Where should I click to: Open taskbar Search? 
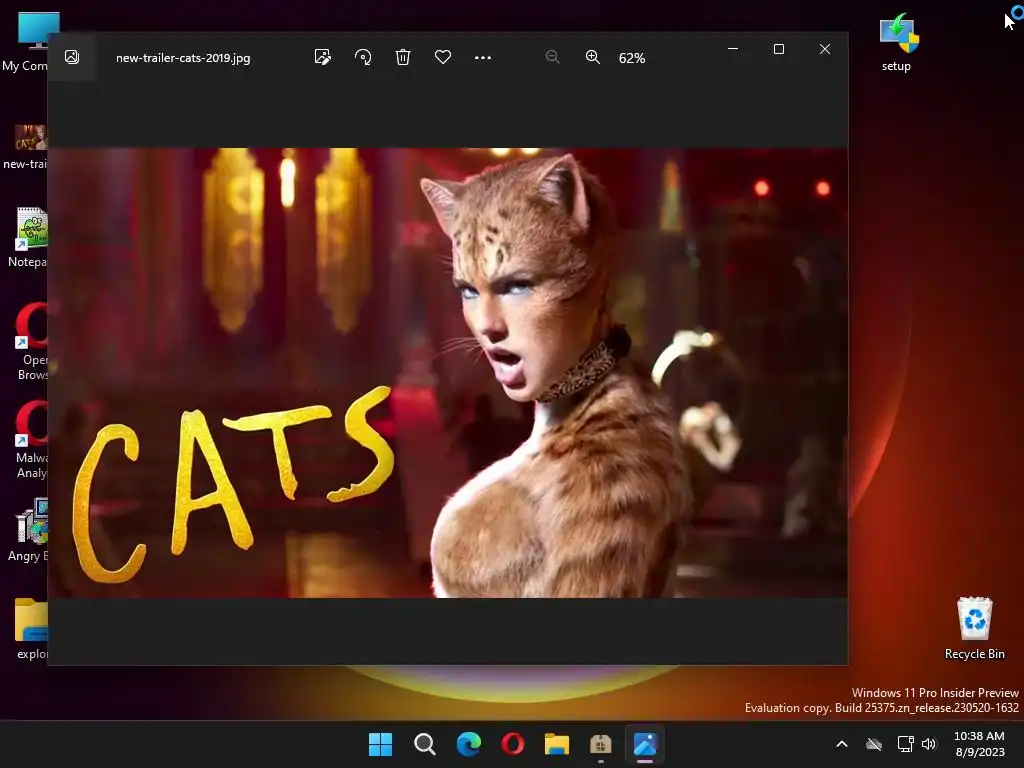(x=424, y=744)
